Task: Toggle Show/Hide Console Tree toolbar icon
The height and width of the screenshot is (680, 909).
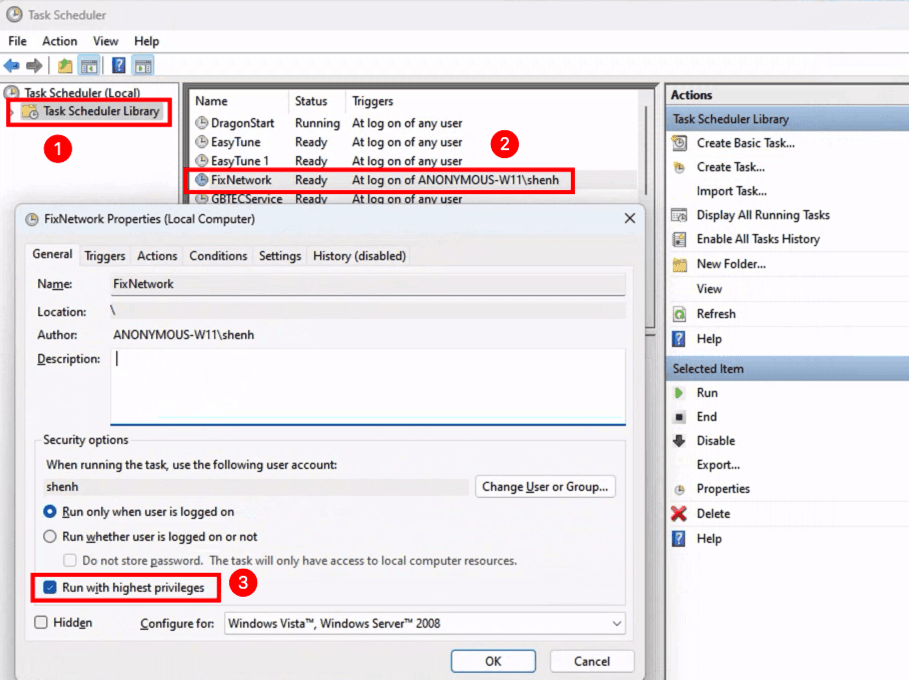Action: pos(89,66)
